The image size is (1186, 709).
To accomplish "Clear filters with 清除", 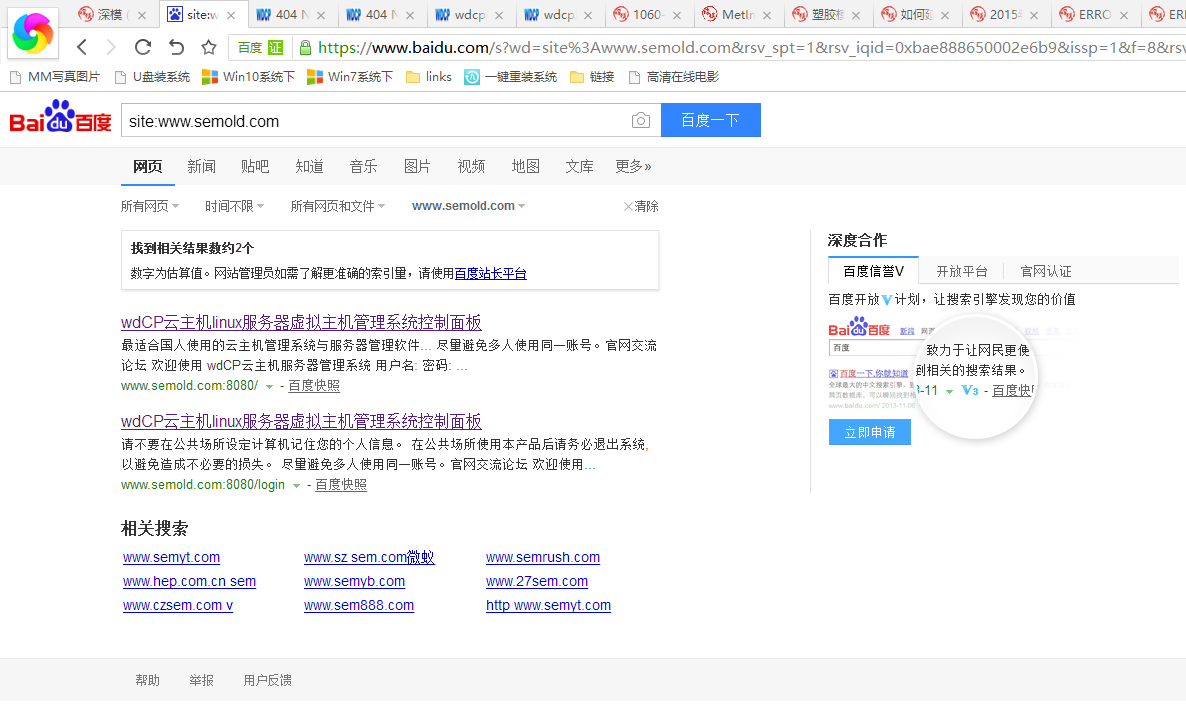I will coord(641,206).
